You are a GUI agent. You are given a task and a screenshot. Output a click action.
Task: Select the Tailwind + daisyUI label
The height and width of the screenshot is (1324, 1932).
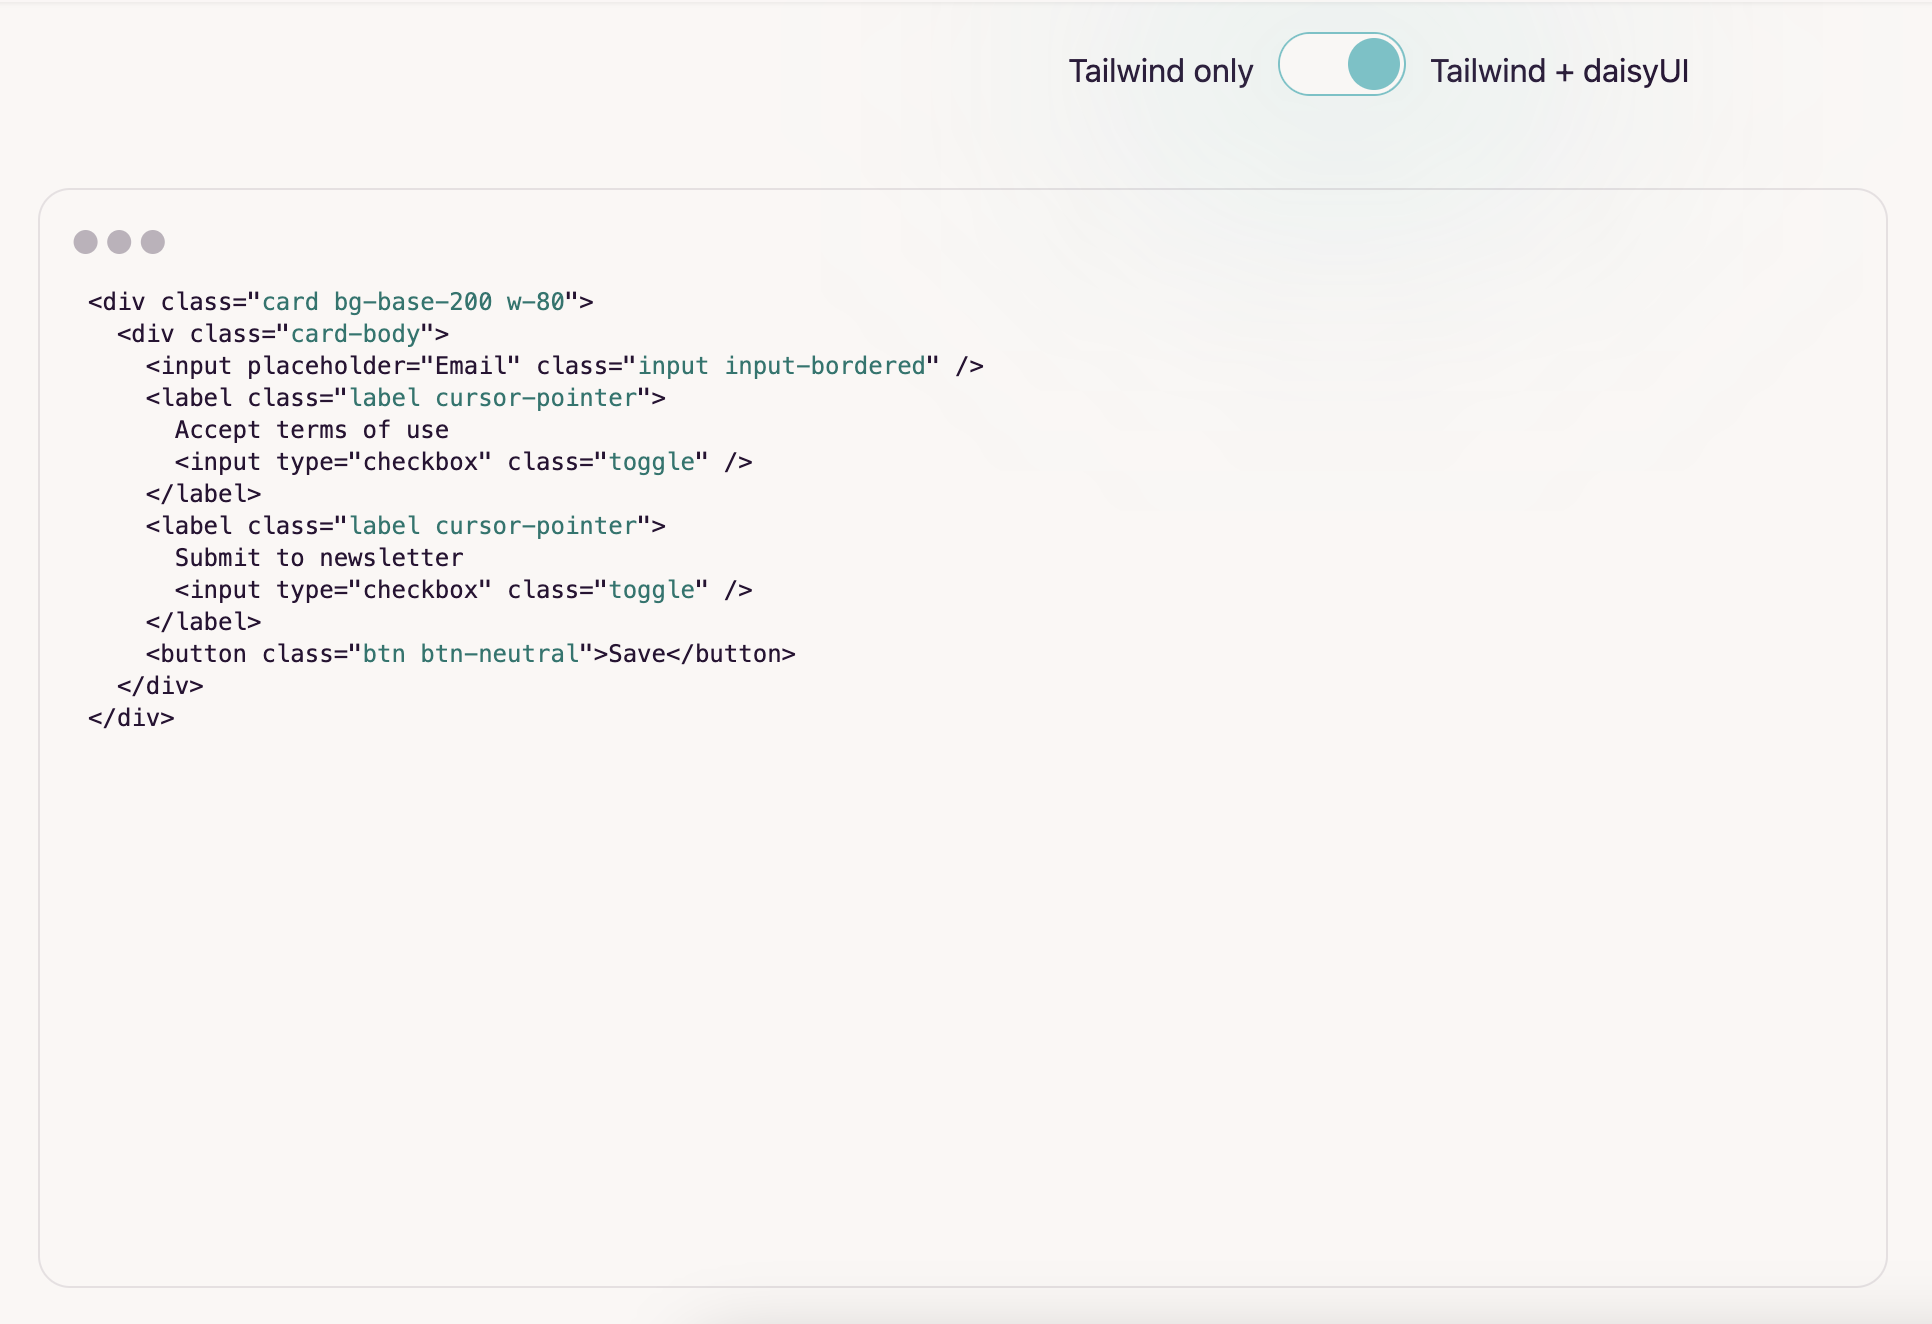click(1560, 70)
